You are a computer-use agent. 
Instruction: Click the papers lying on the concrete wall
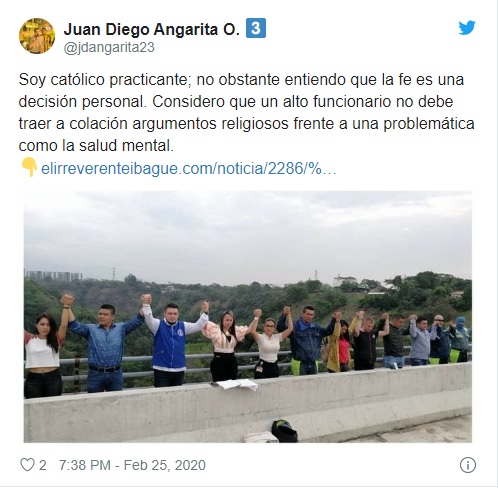(x=235, y=384)
